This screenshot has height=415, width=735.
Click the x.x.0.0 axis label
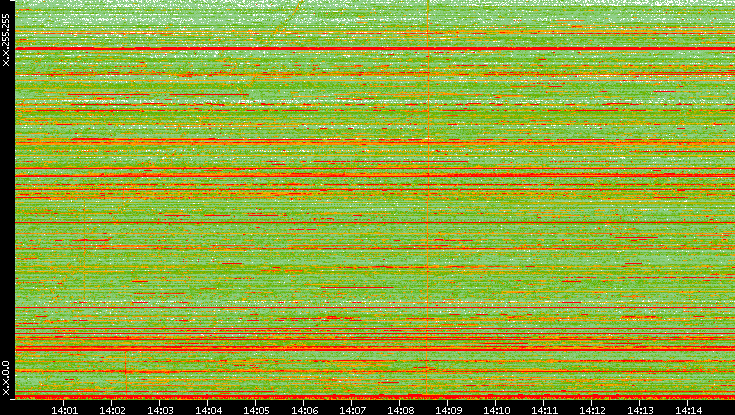pos(6,378)
